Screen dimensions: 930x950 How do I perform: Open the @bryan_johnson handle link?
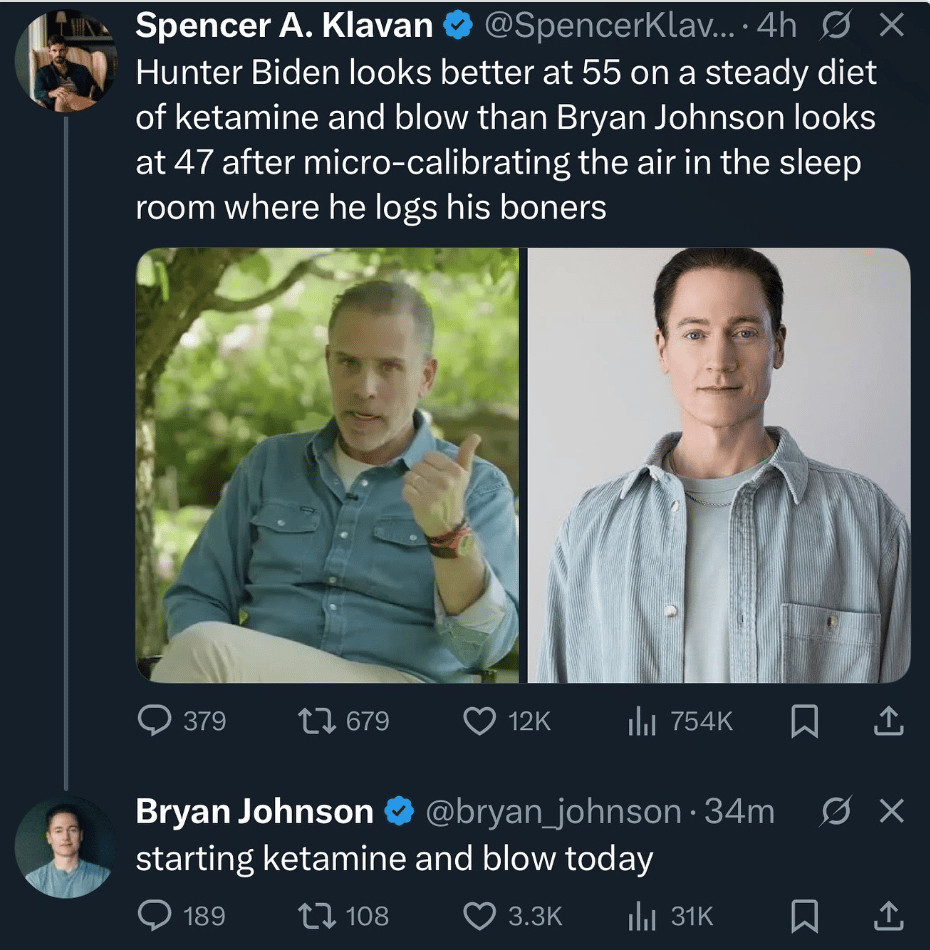(554, 811)
